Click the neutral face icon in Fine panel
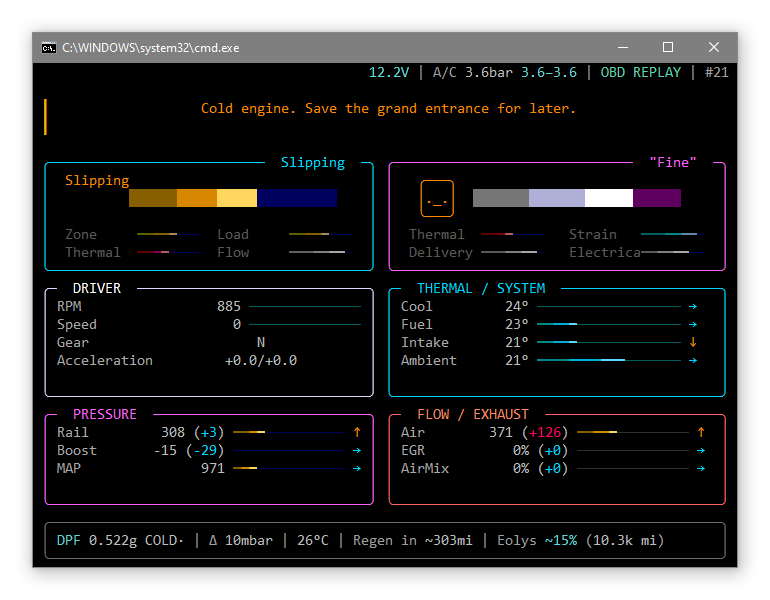 point(437,198)
